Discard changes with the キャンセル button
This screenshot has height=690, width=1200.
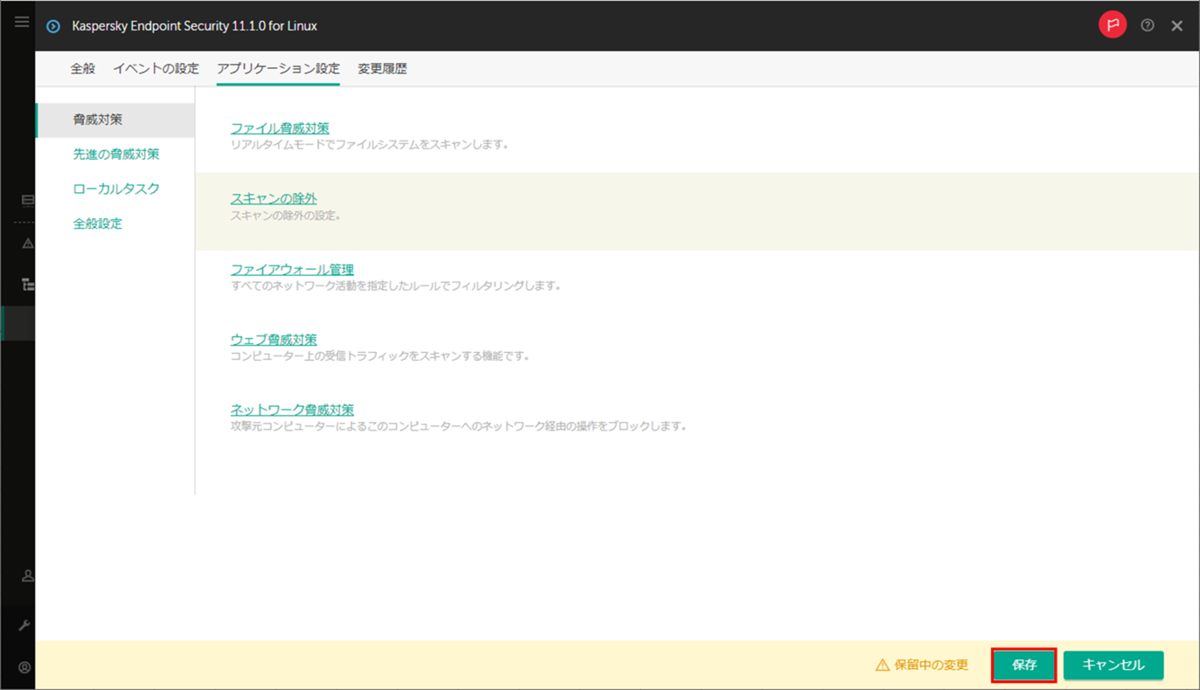coord(1112,664)
